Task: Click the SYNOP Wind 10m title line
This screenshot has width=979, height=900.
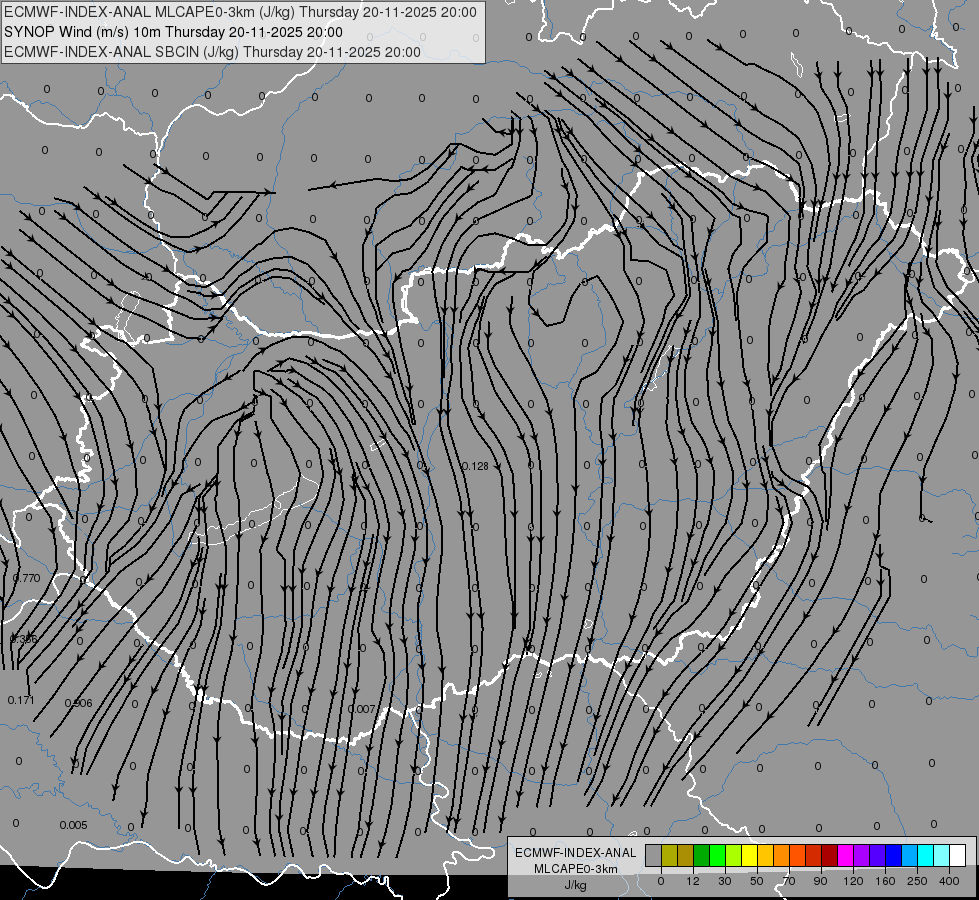Action: [173, 32]
